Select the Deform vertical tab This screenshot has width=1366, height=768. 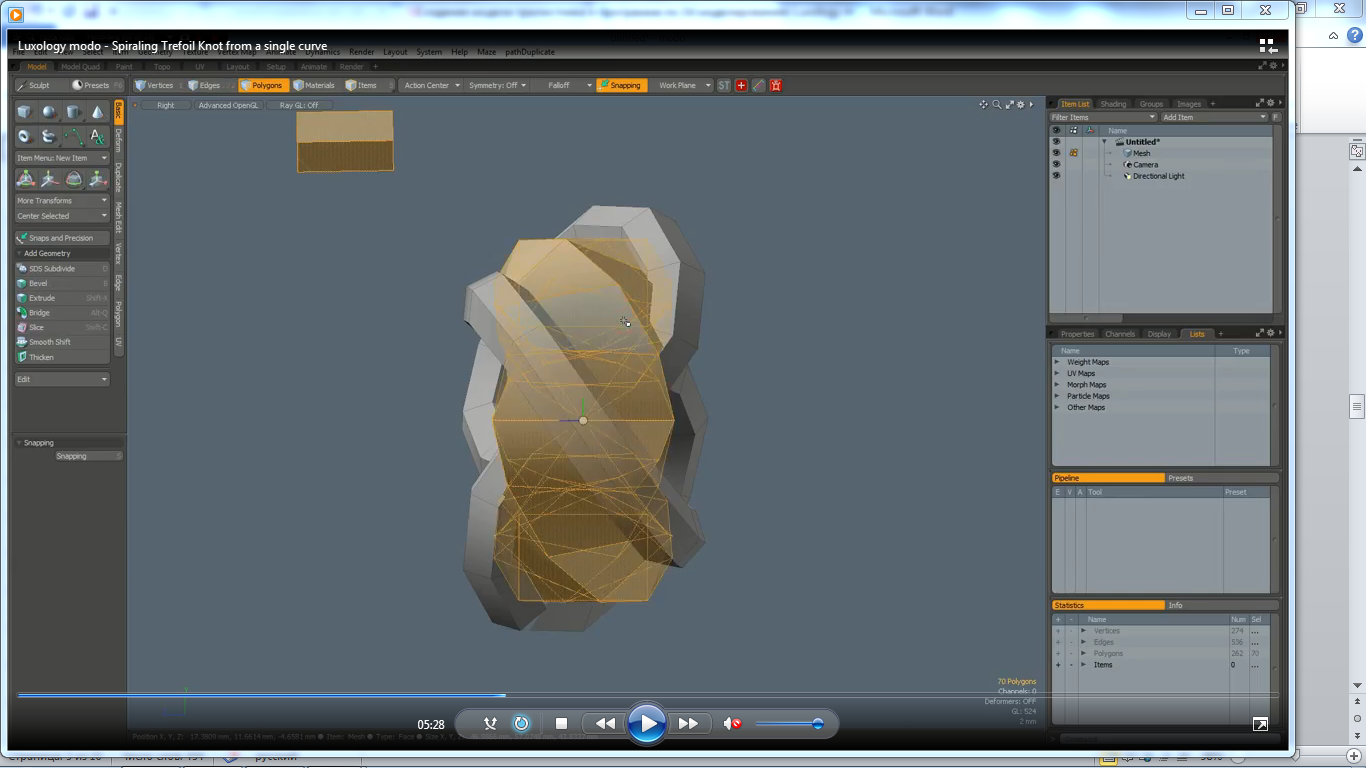(x=118, y=140)
